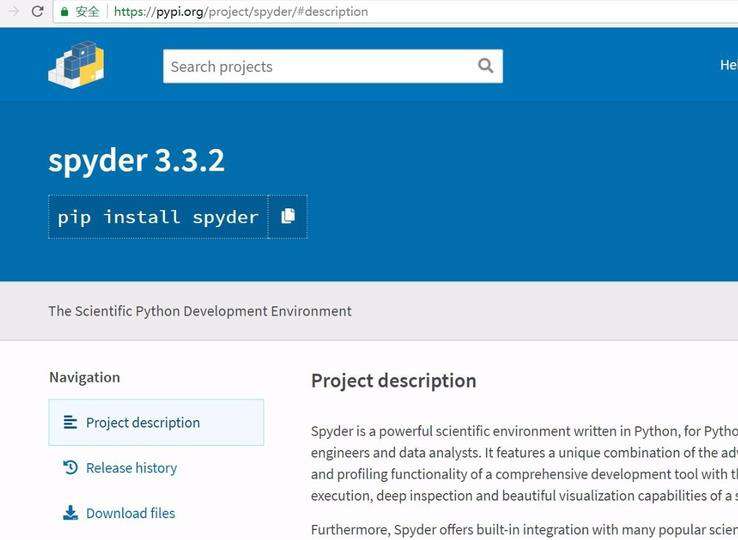Click paragraph starting 'Furthermore, Spyder offers'
This screenshot has width=738, height=540.
pyautogui.click(x=524, y=529)
